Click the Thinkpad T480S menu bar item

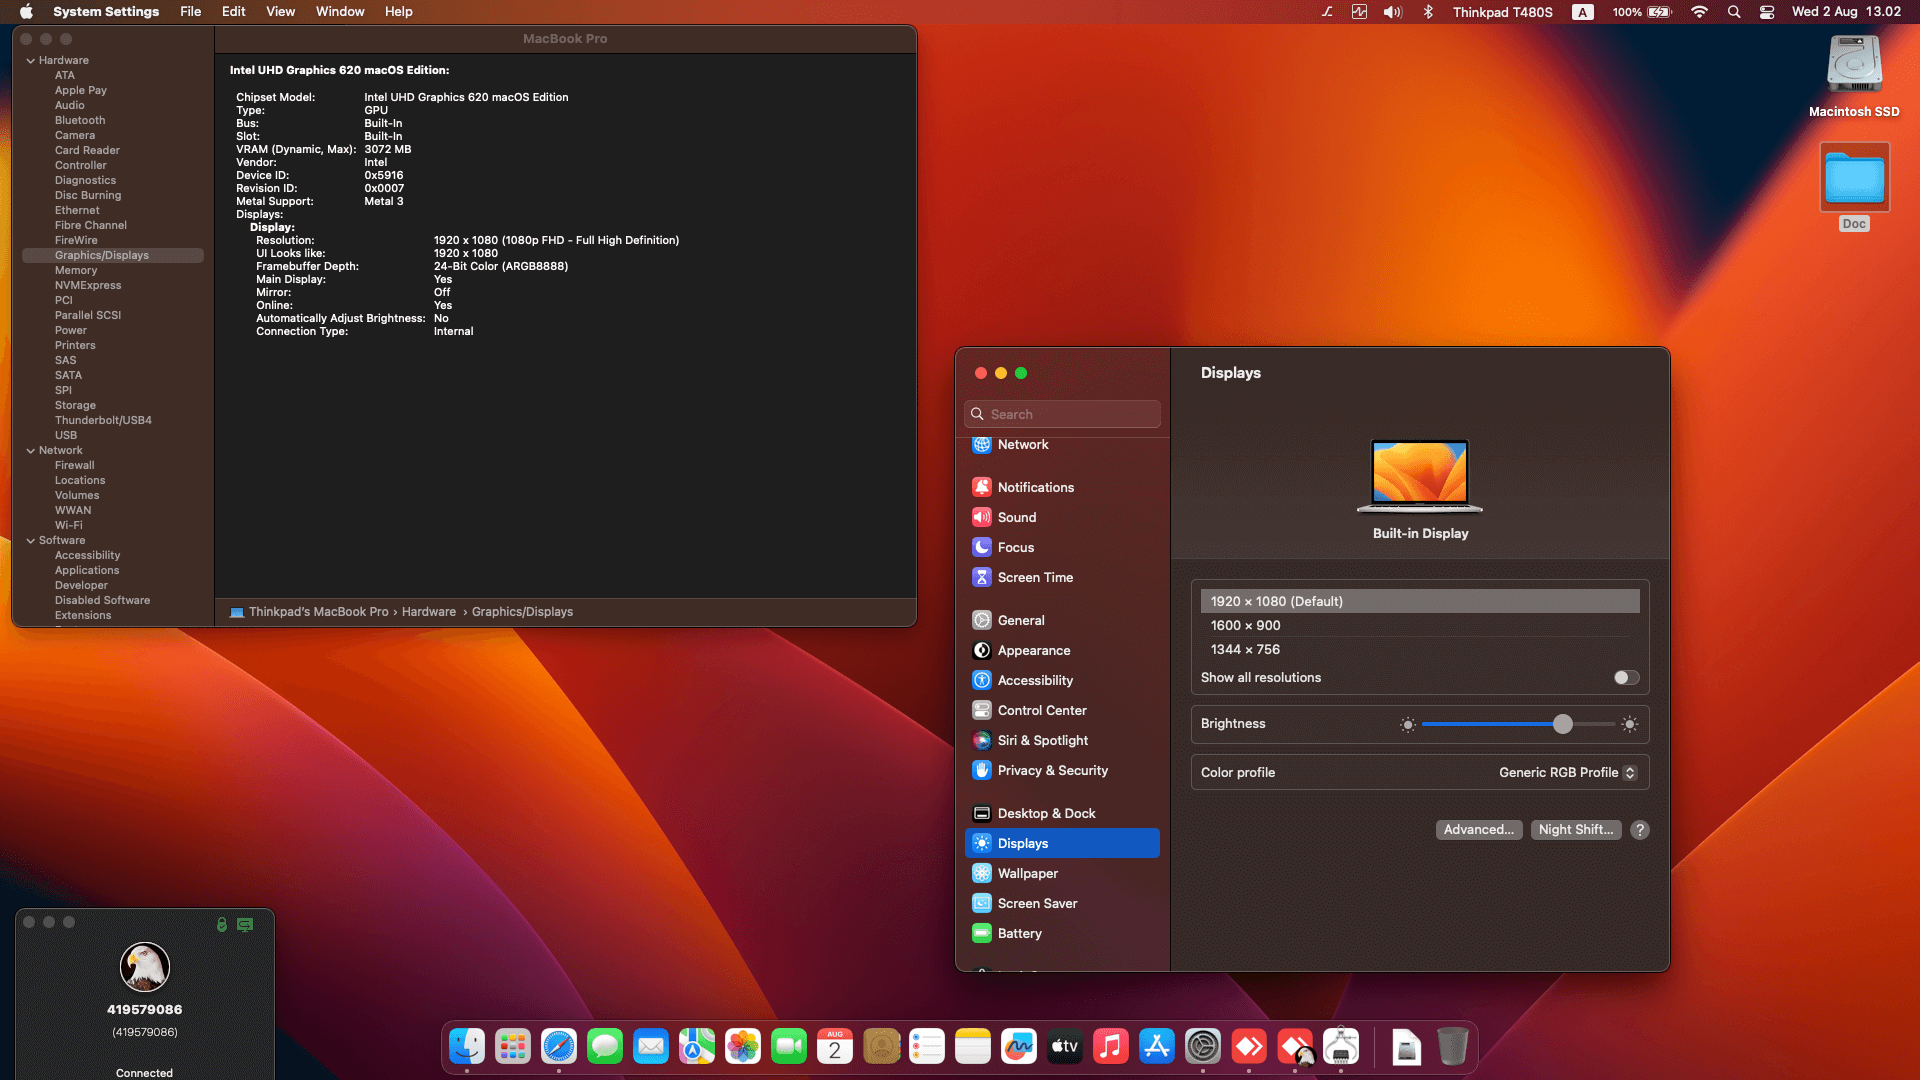(1502, 12)
